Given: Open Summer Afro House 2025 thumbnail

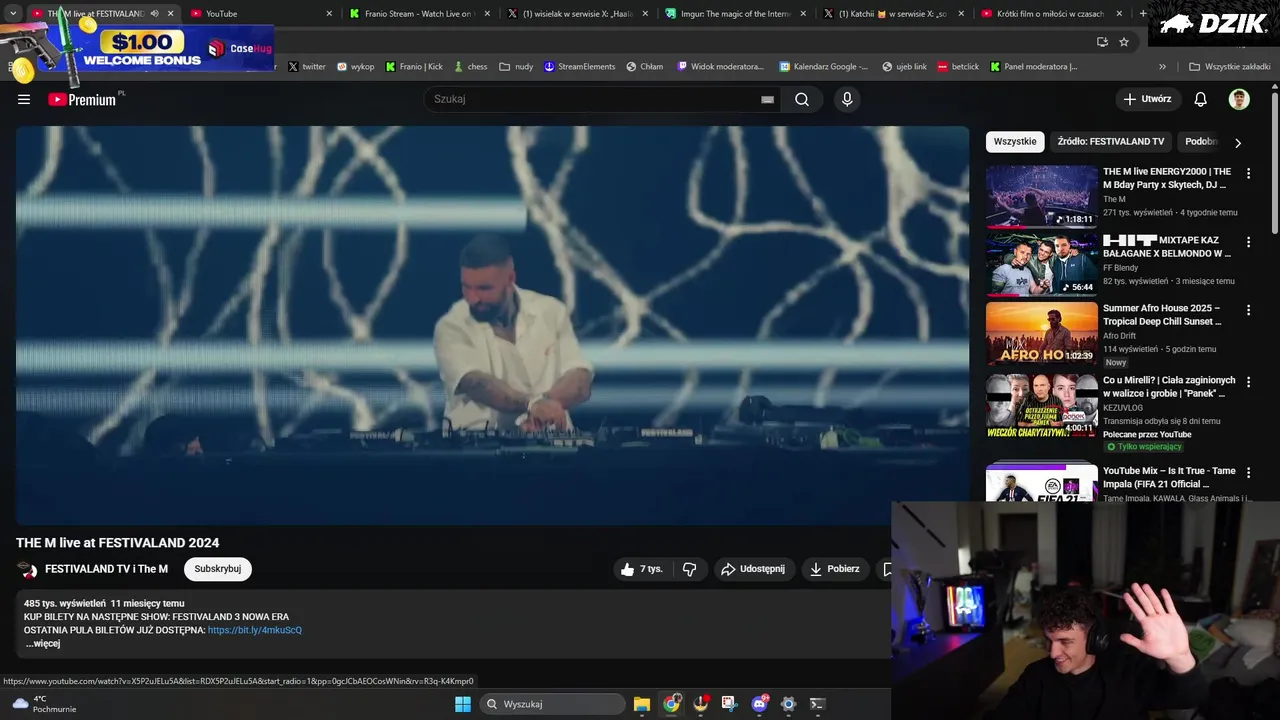Looking at the screenshot, I should pos(1042,333).
